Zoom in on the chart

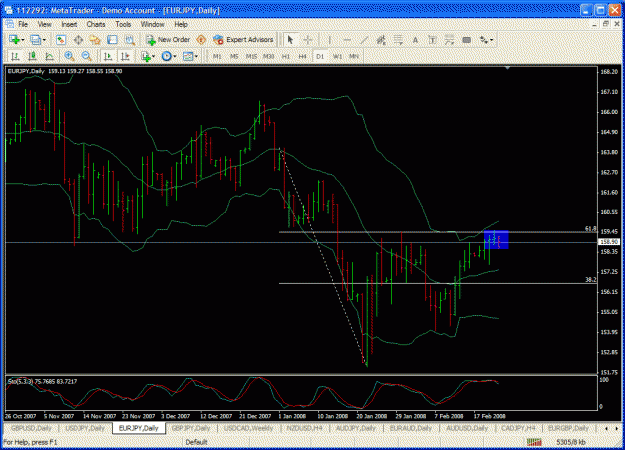[x=69, y=56]
